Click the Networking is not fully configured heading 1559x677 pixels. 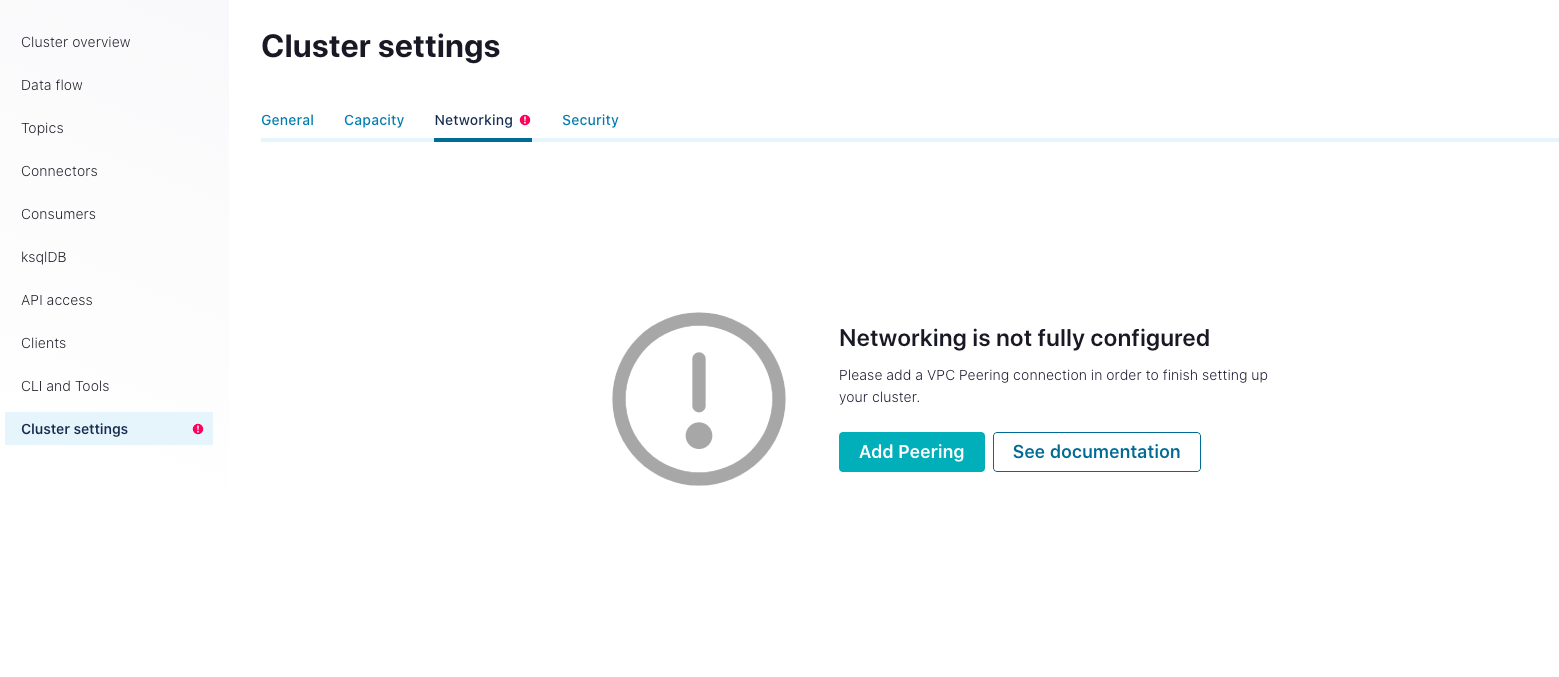pyautogui.click(x=1024, y=338)
